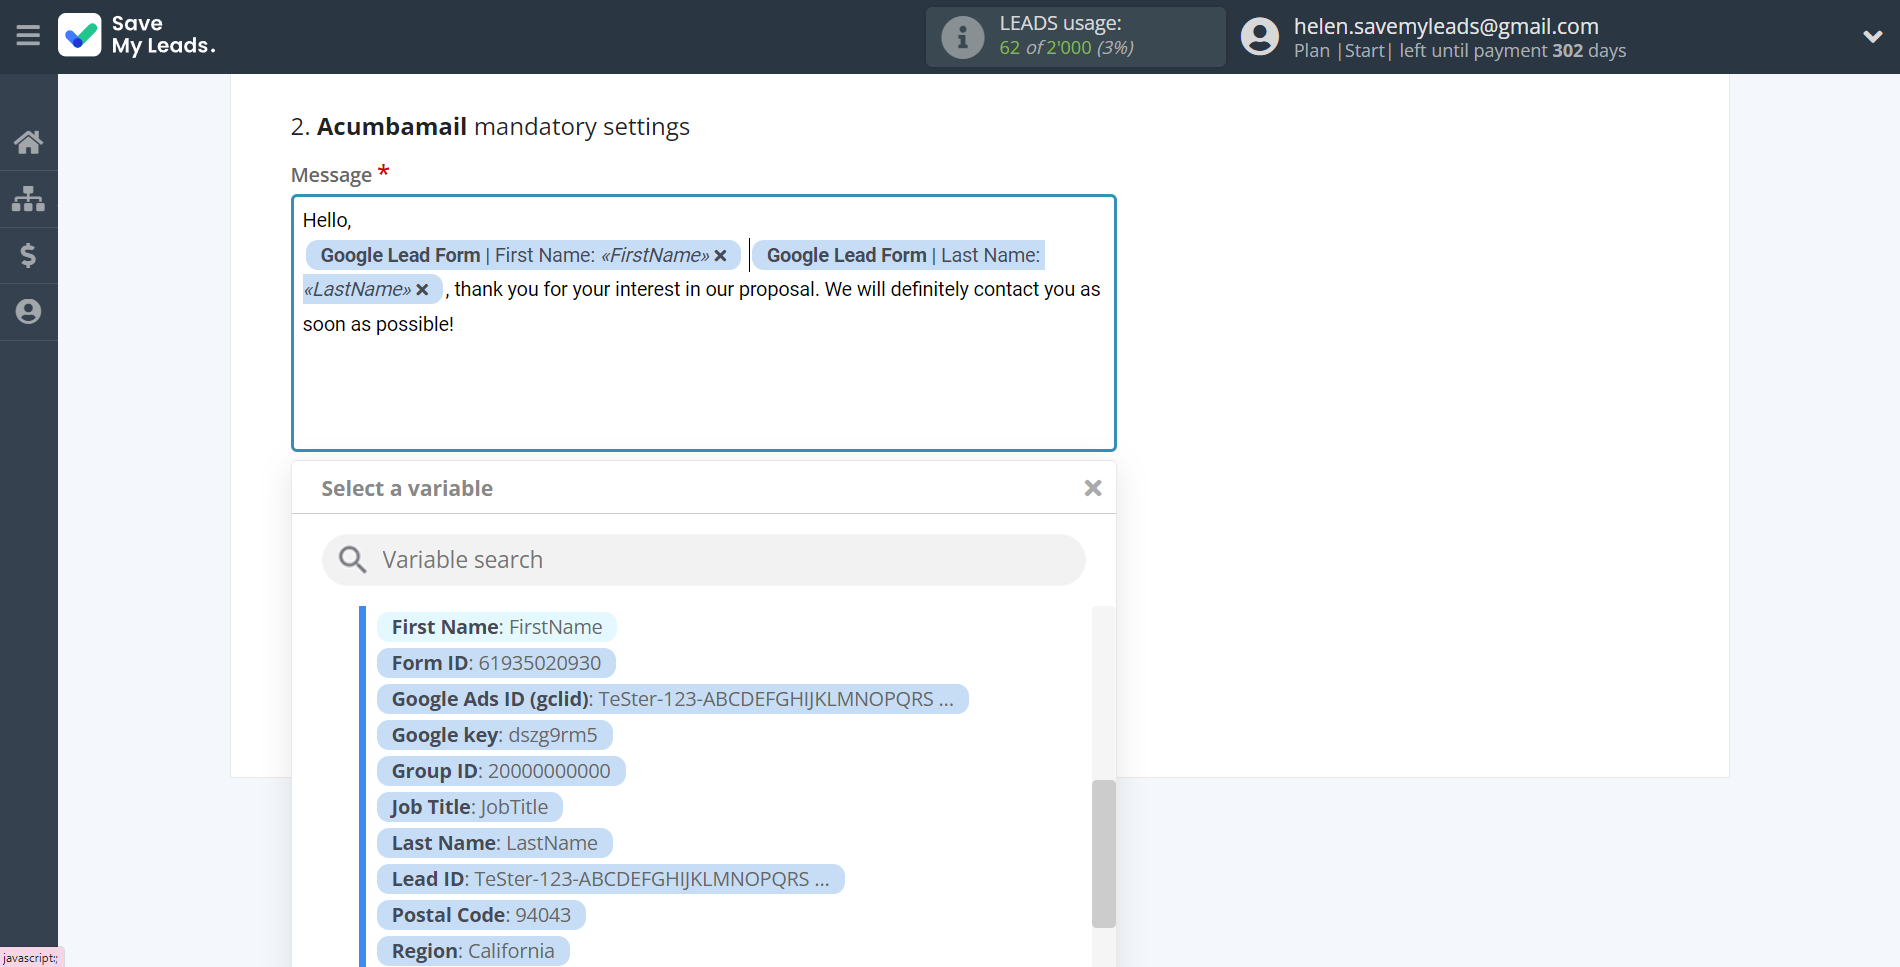1900x967 pixels.
Task: Expand the account dropdown chevron
Action: pyautogui.click(x=1872, y=37)
